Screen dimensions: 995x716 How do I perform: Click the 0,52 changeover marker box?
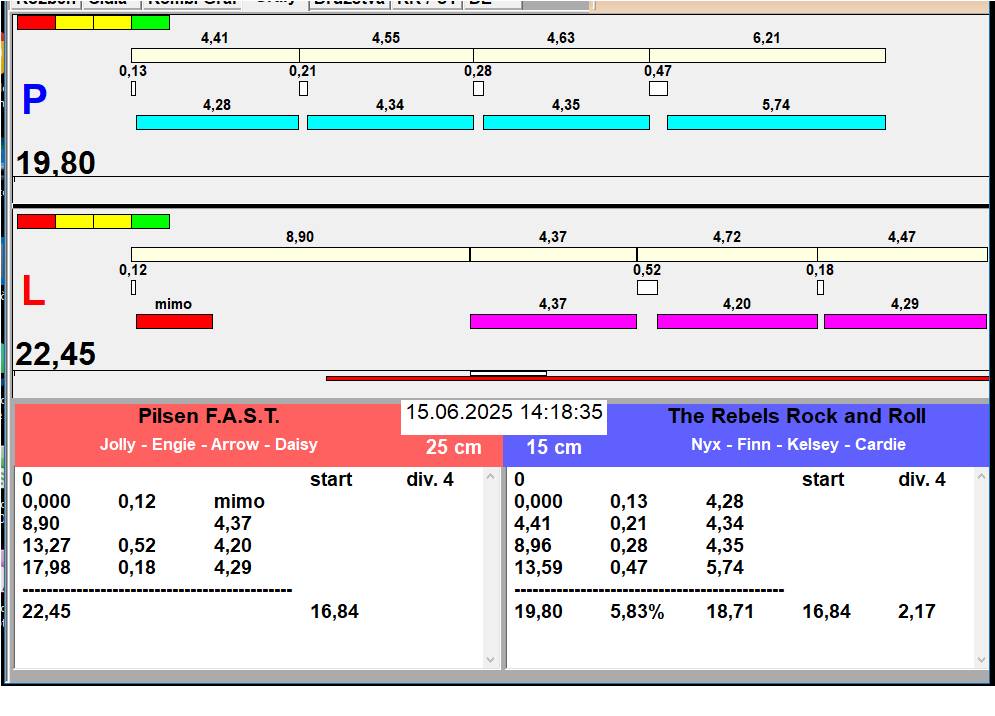click(647, 287)
